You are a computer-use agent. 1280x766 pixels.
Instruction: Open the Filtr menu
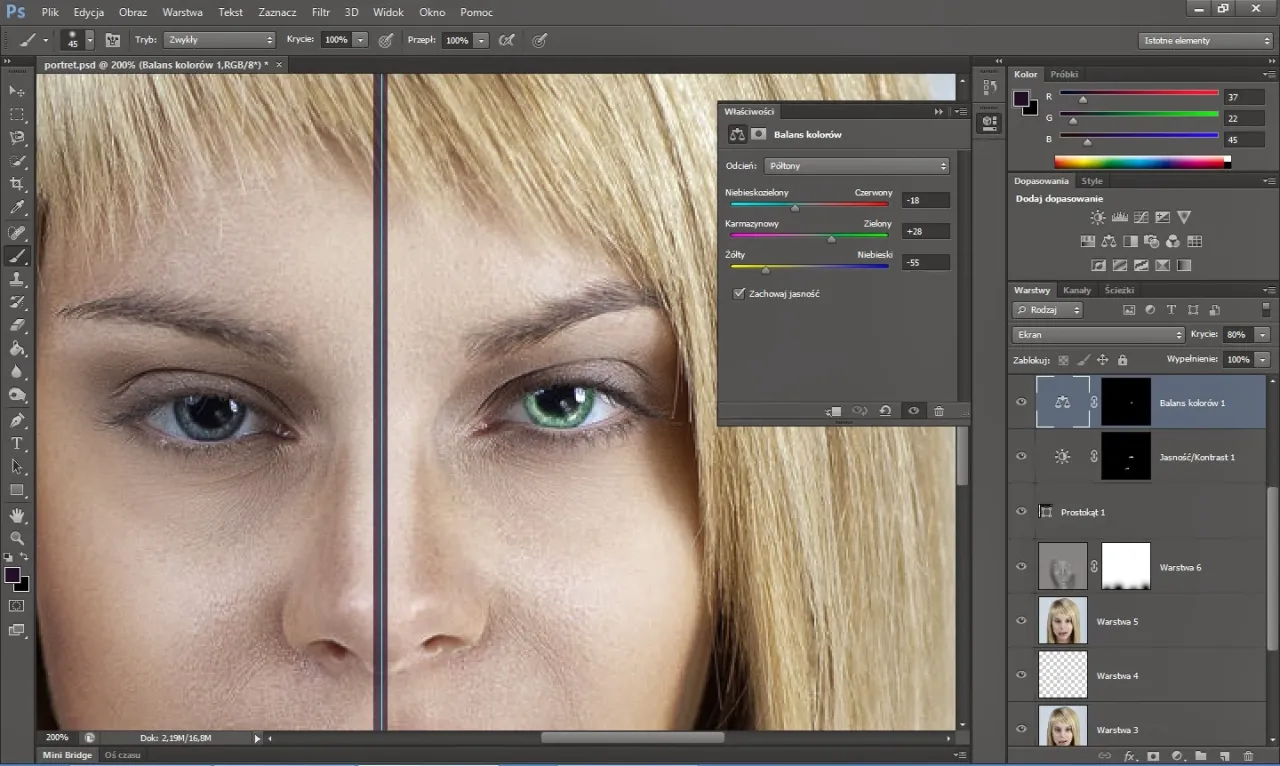coord(320,13)
